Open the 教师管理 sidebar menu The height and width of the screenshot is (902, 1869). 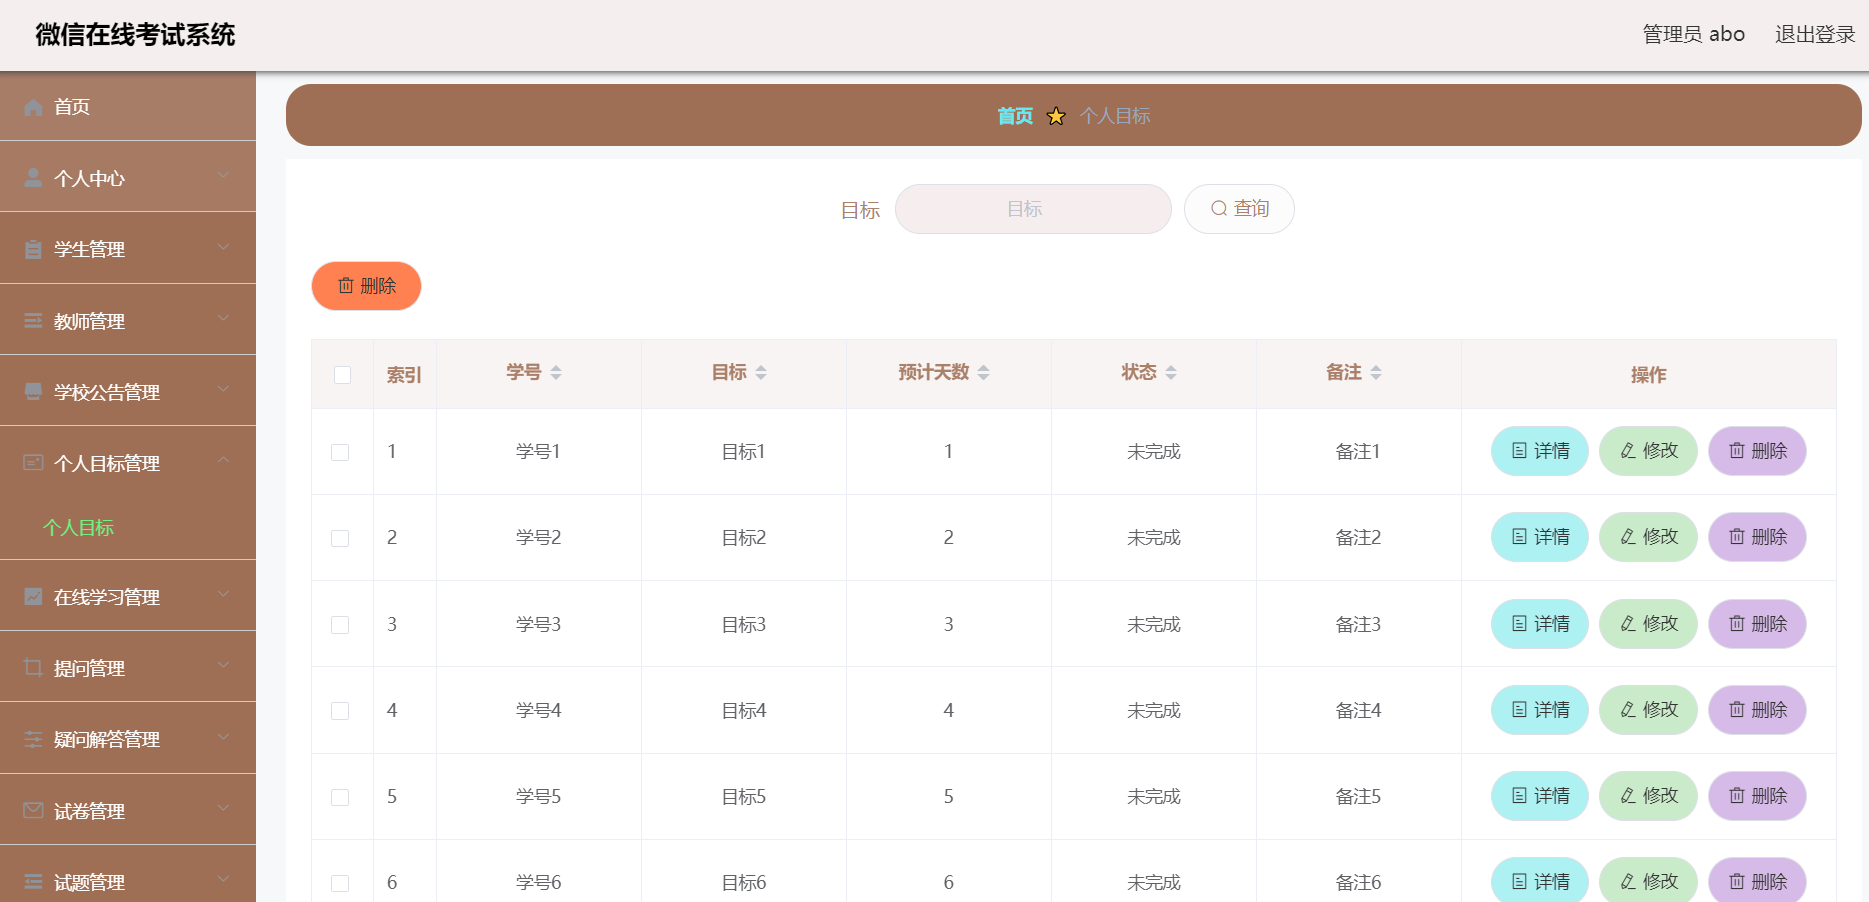(x=128, y=320)
